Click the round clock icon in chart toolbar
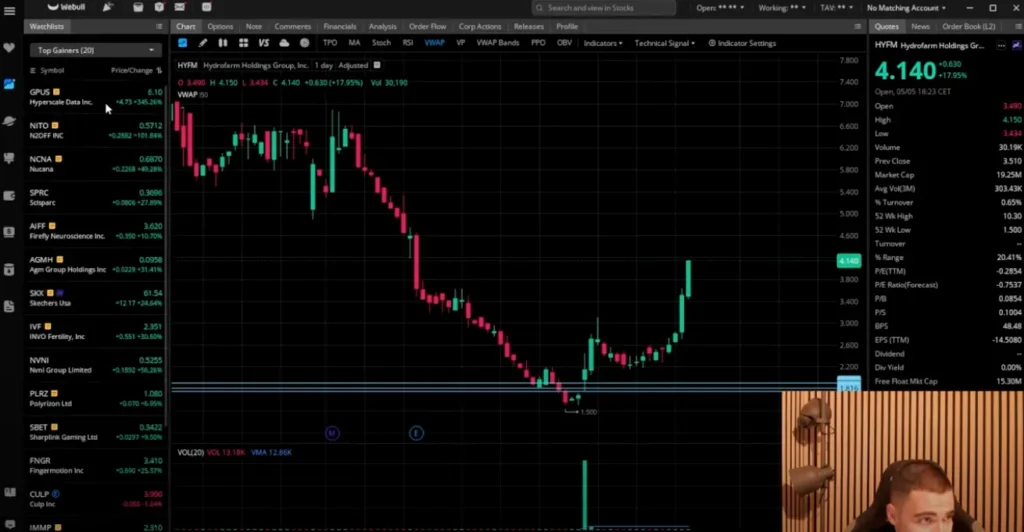The width and height of the screenshot is (1024, 532). click(304, 43)
